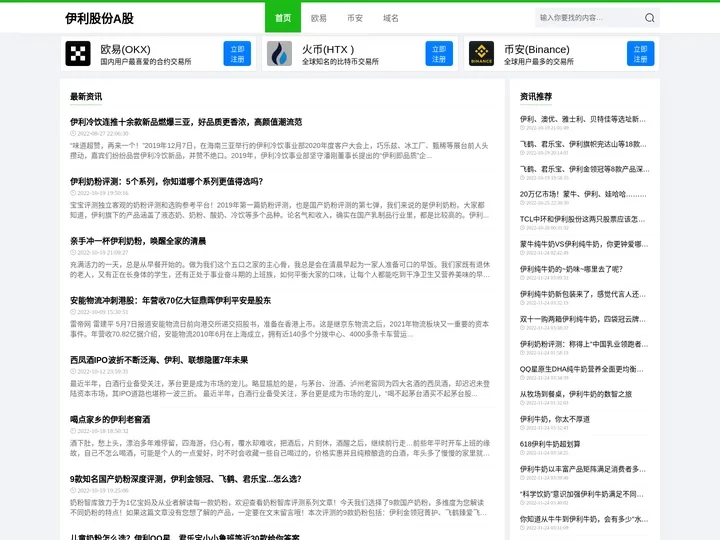Open the 域名 navigation tab

click(x=391, y=18)
